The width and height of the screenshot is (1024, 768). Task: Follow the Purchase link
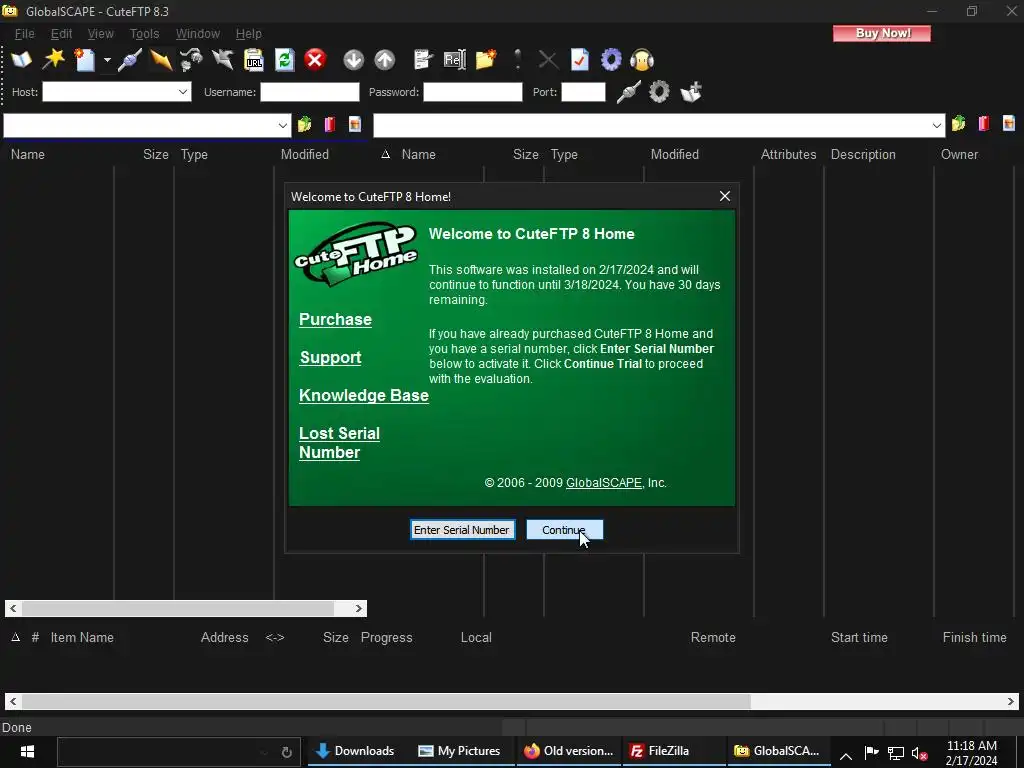tap(335, 319)
